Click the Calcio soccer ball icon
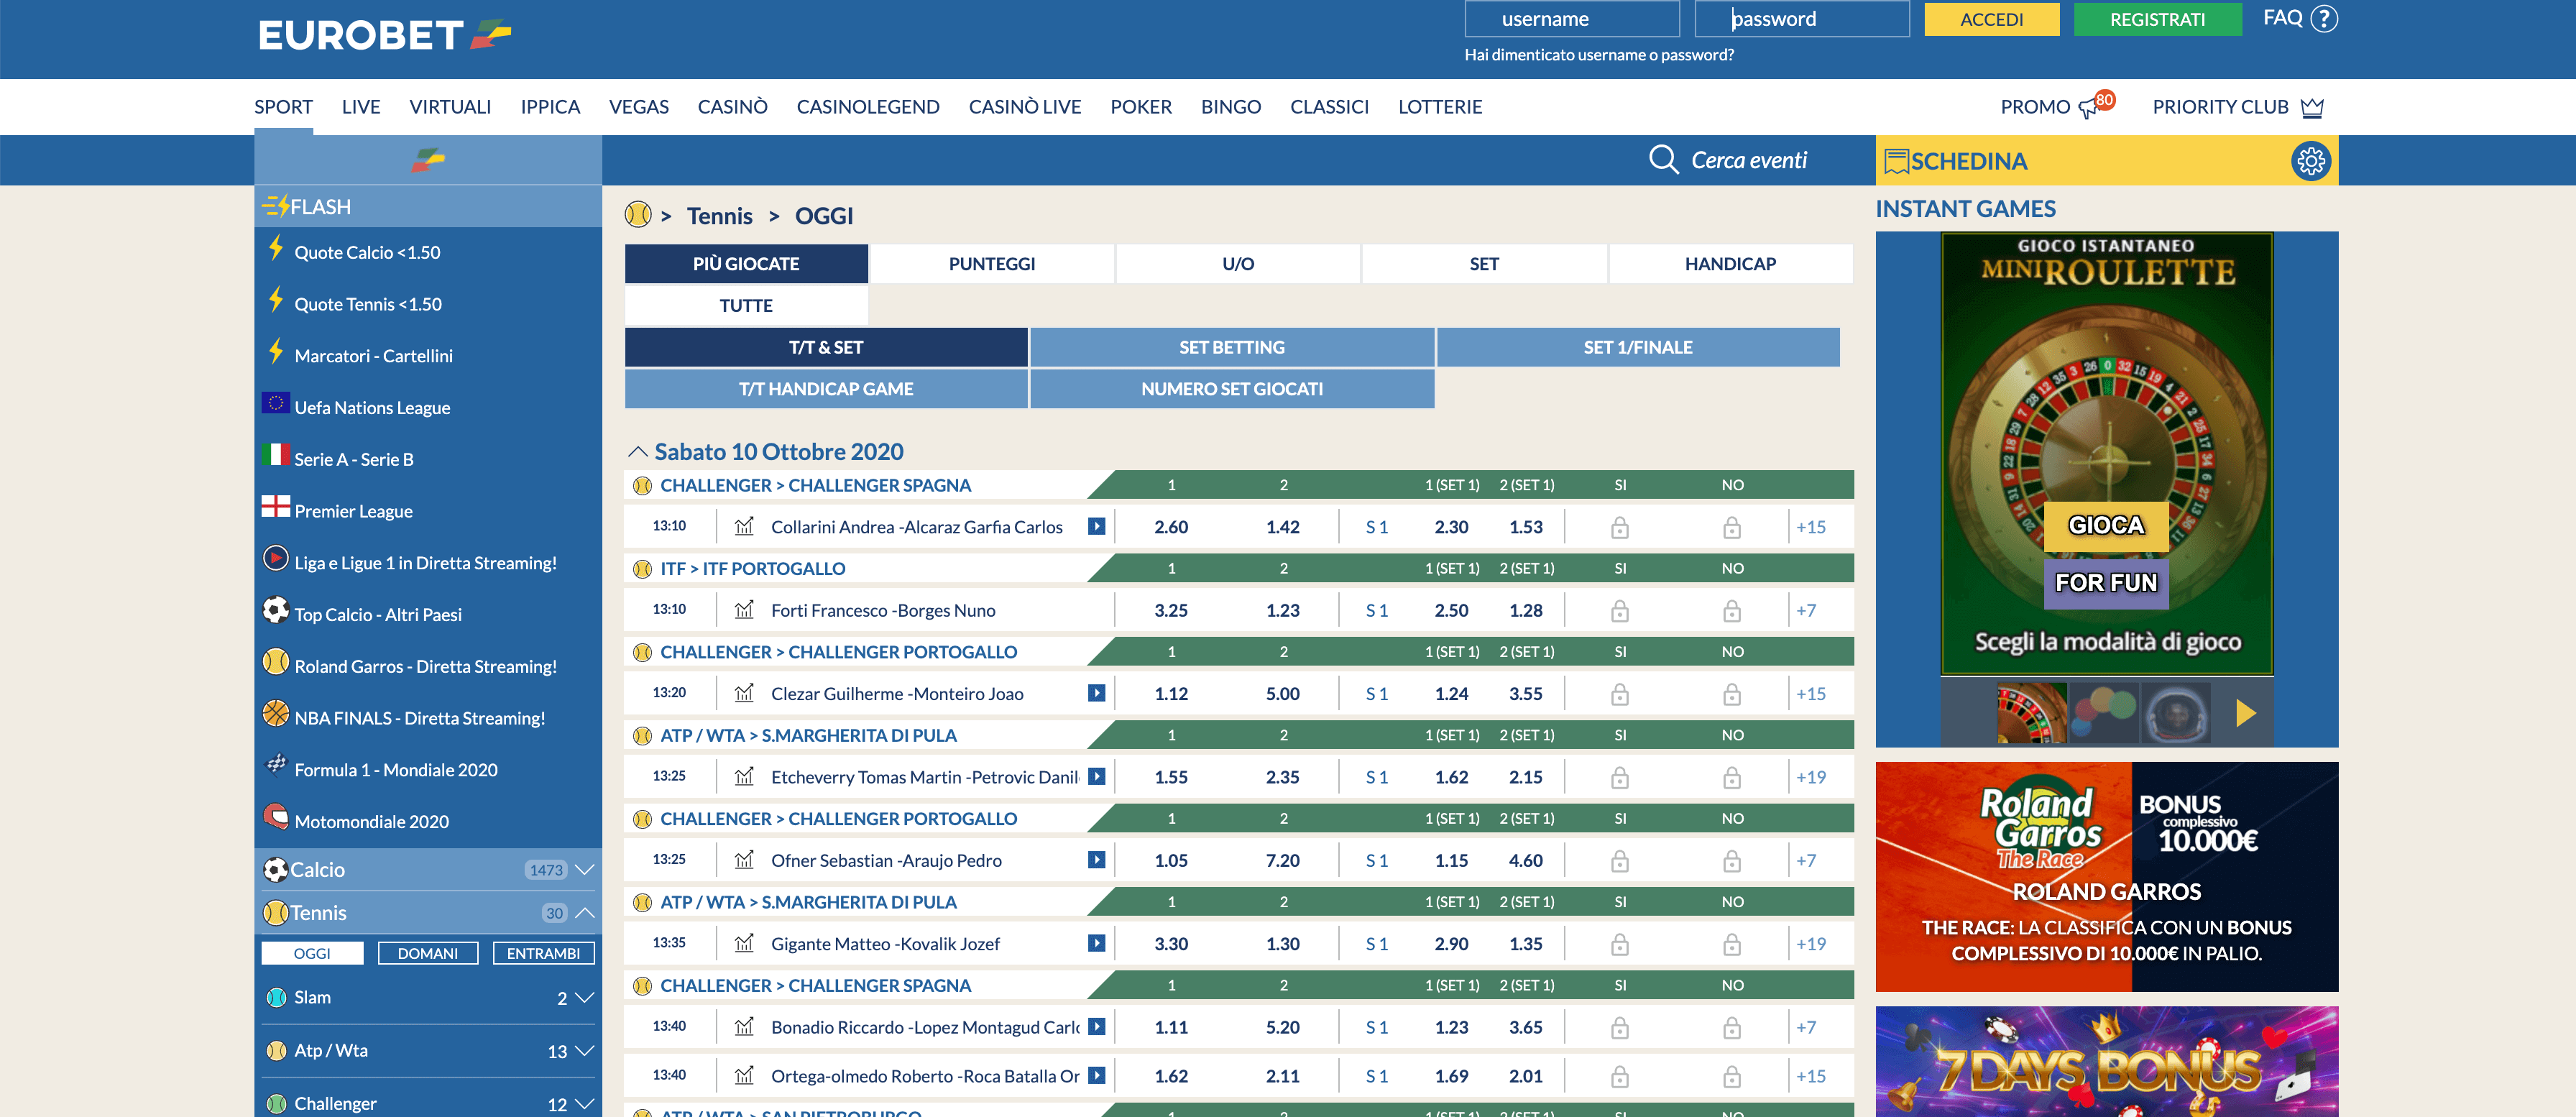 [x=275, y=870]
